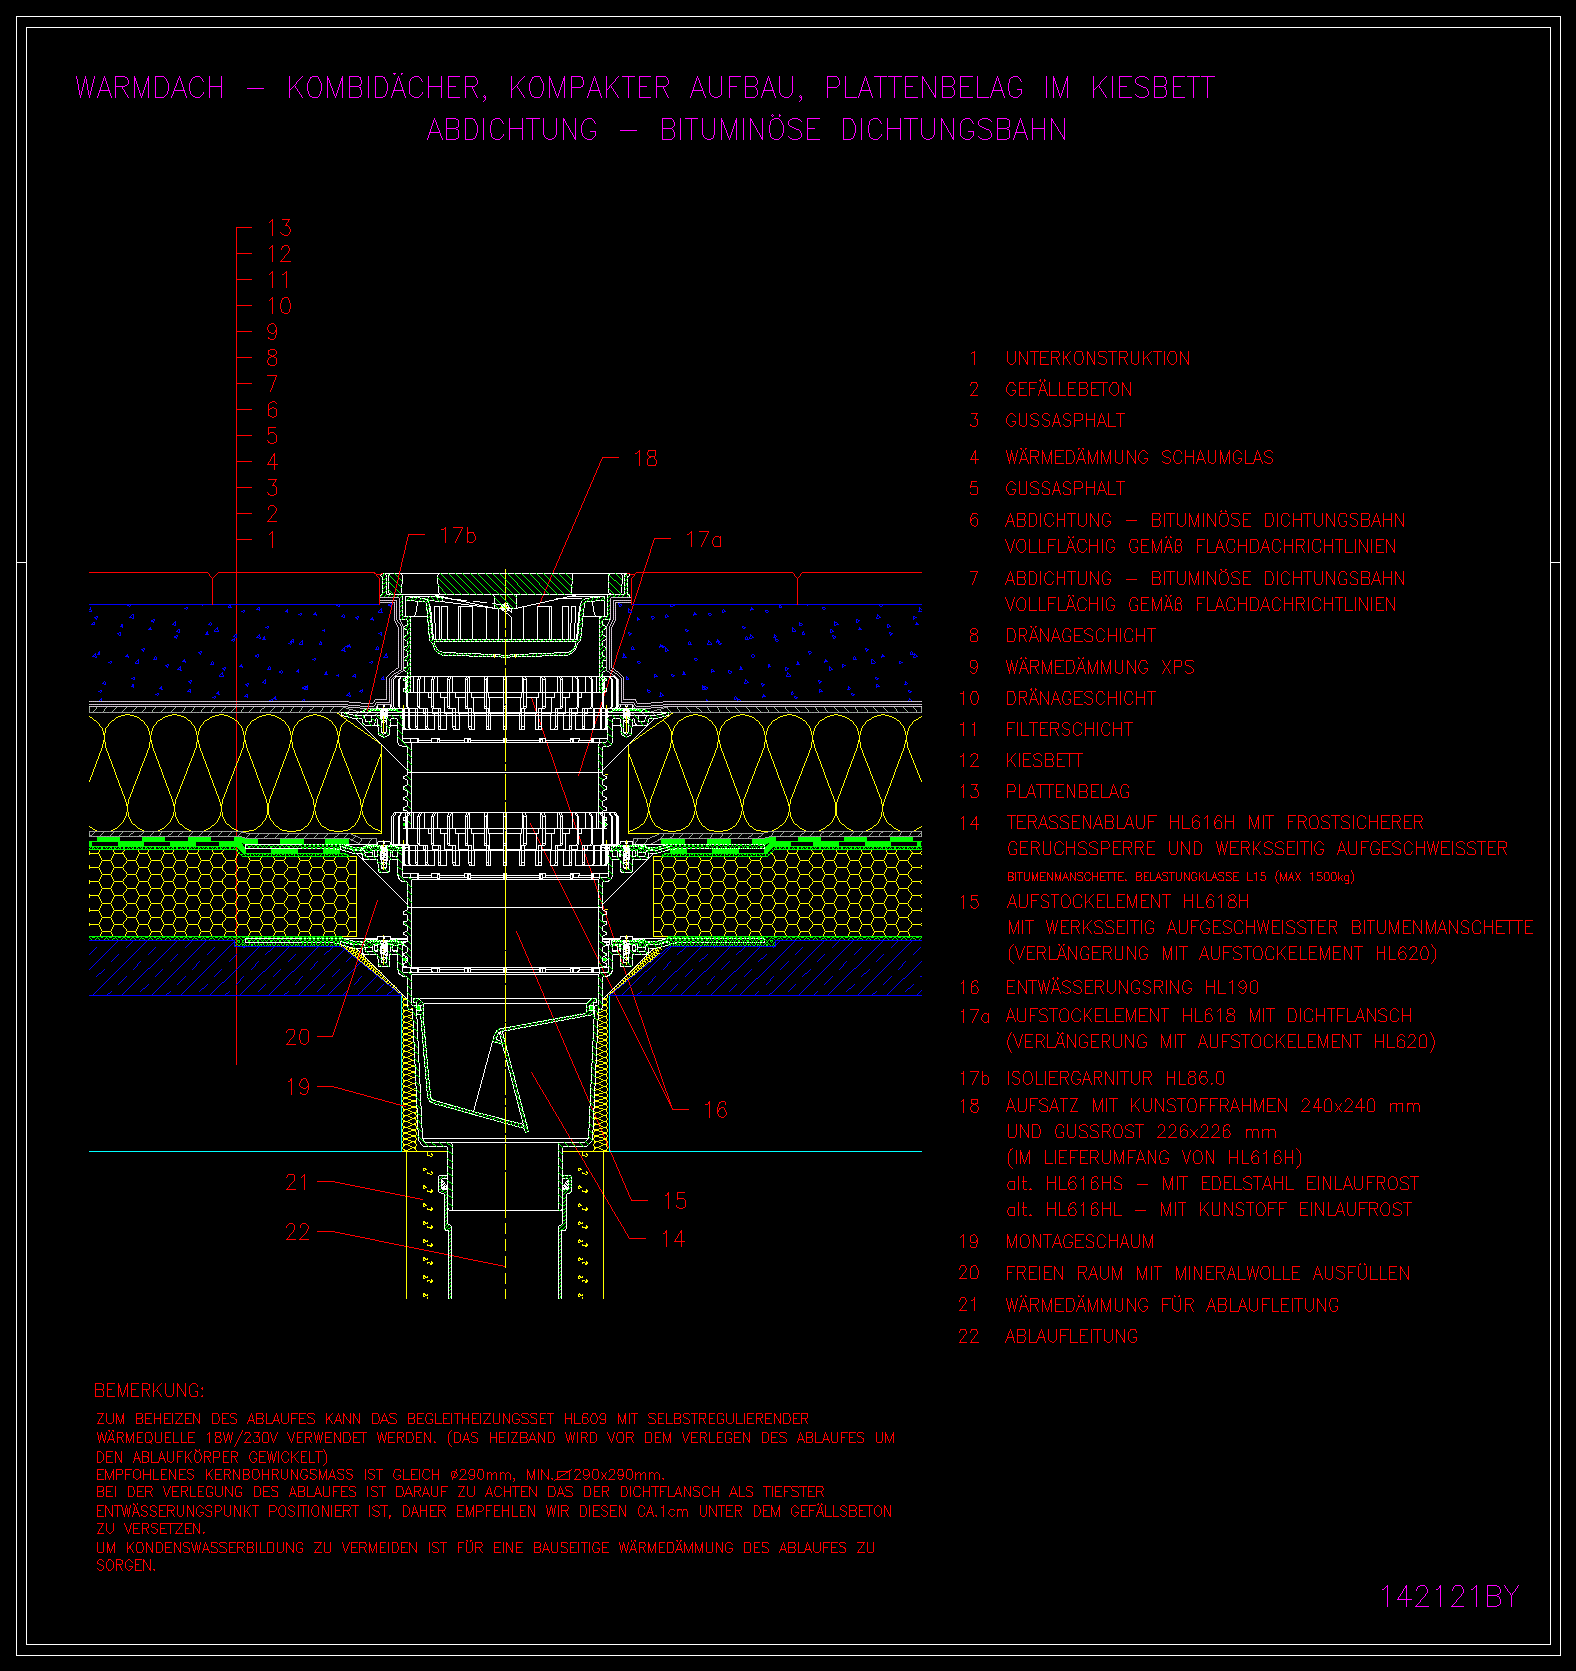The height and width of the screenshot is (1671, 1576).
Task: Click legend entry 'ENTWÄSSERUNGSRING HL190'
Action: [1132, 987]
